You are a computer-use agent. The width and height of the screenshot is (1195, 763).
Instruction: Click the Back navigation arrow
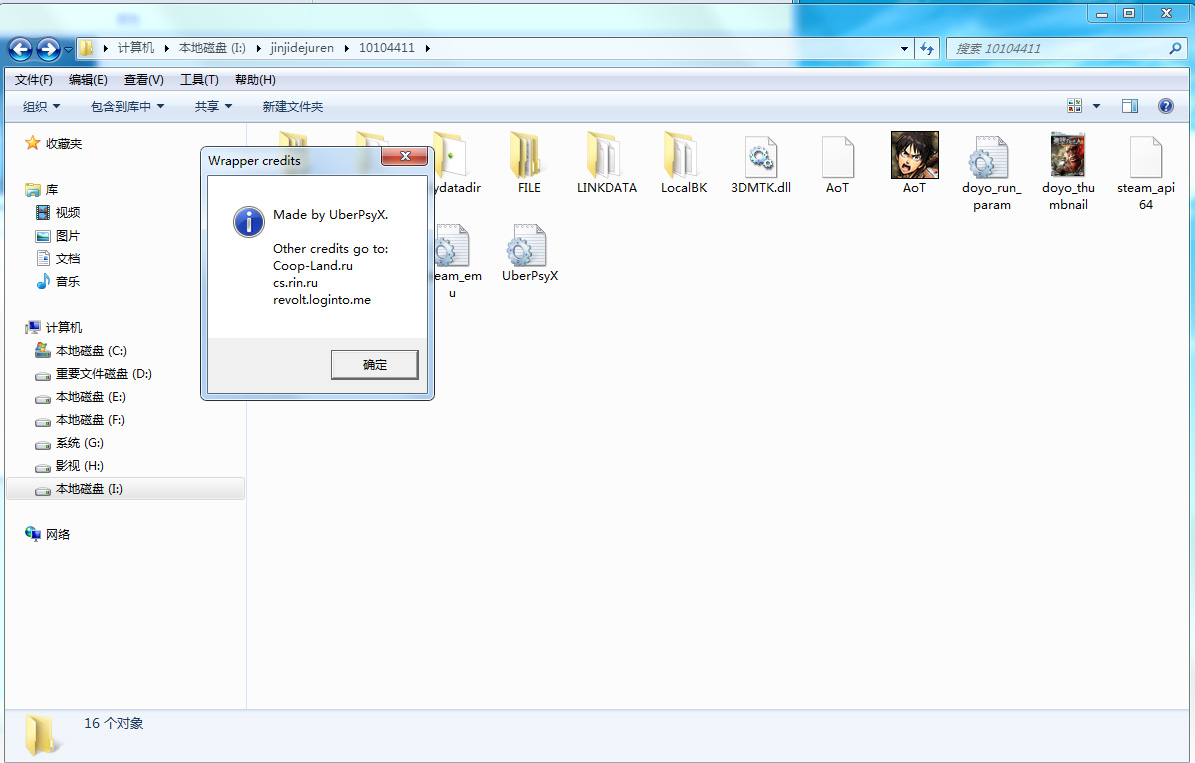tap(21, 50)
